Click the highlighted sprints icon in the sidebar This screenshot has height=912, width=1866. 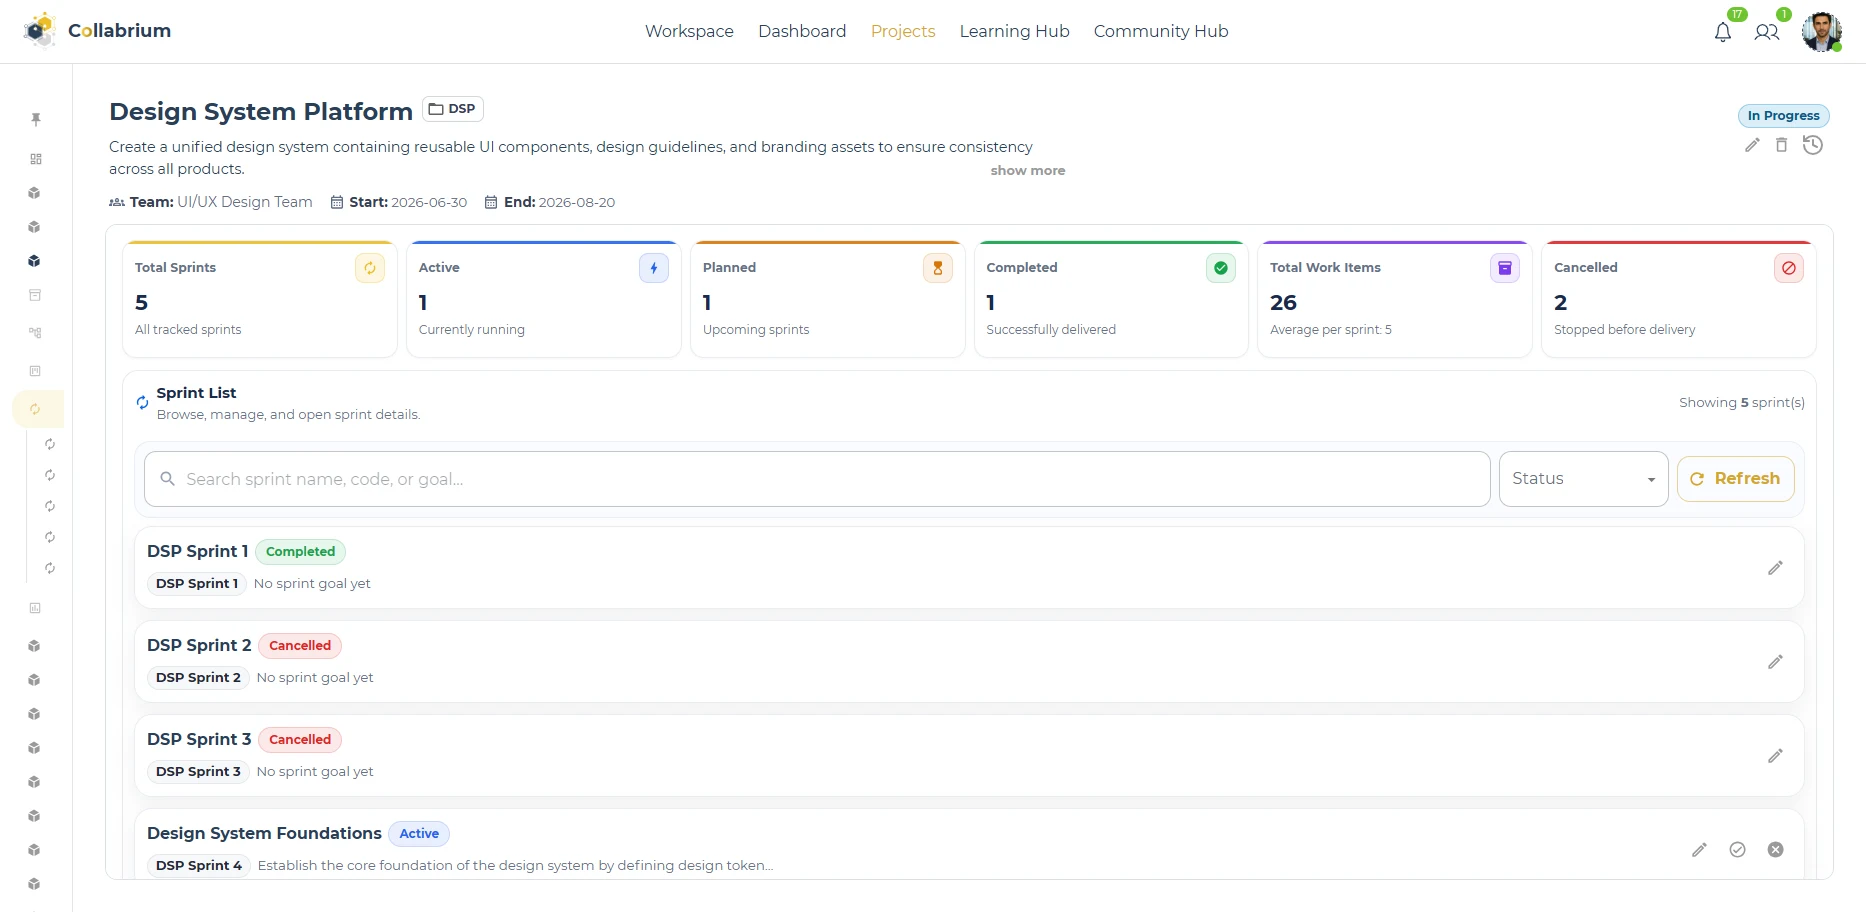(36, 409)
